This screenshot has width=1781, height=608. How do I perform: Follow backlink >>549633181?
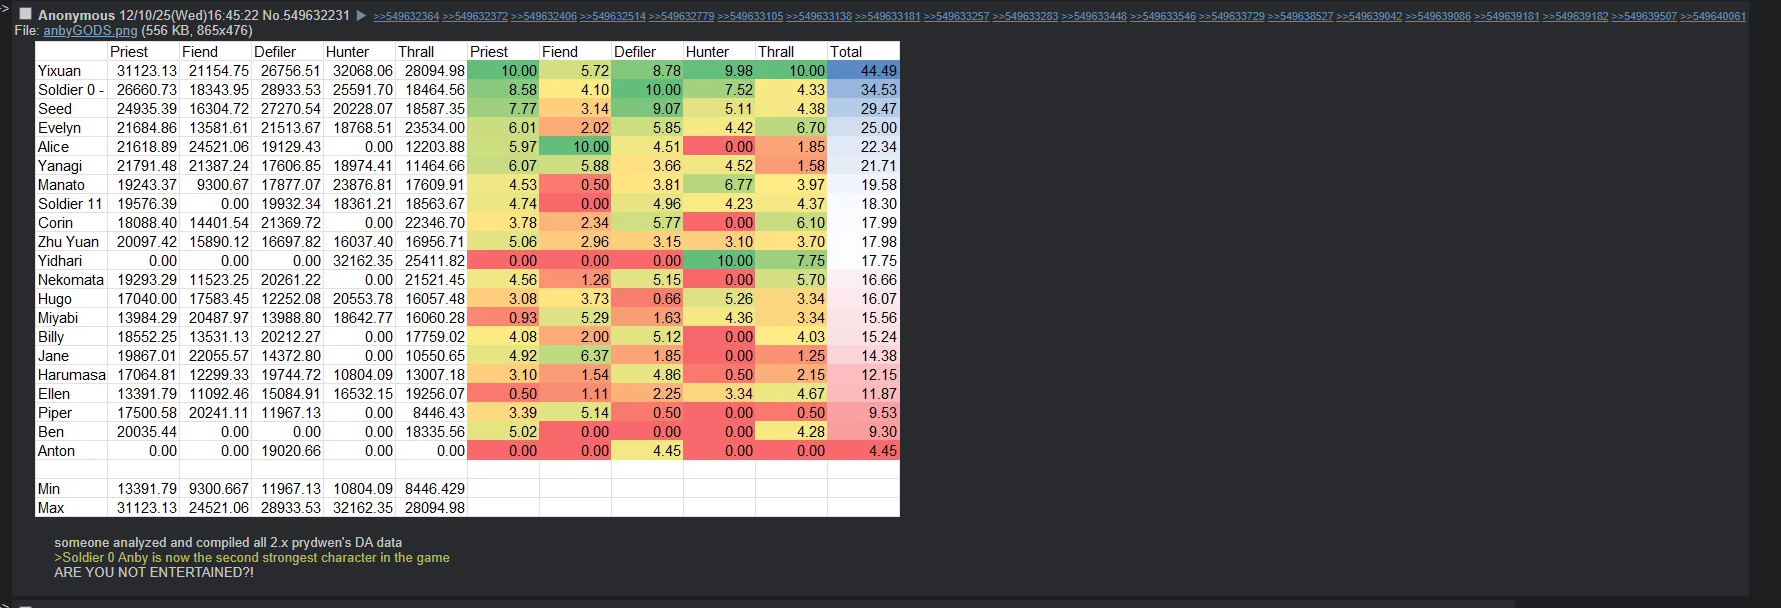[888, 16]
